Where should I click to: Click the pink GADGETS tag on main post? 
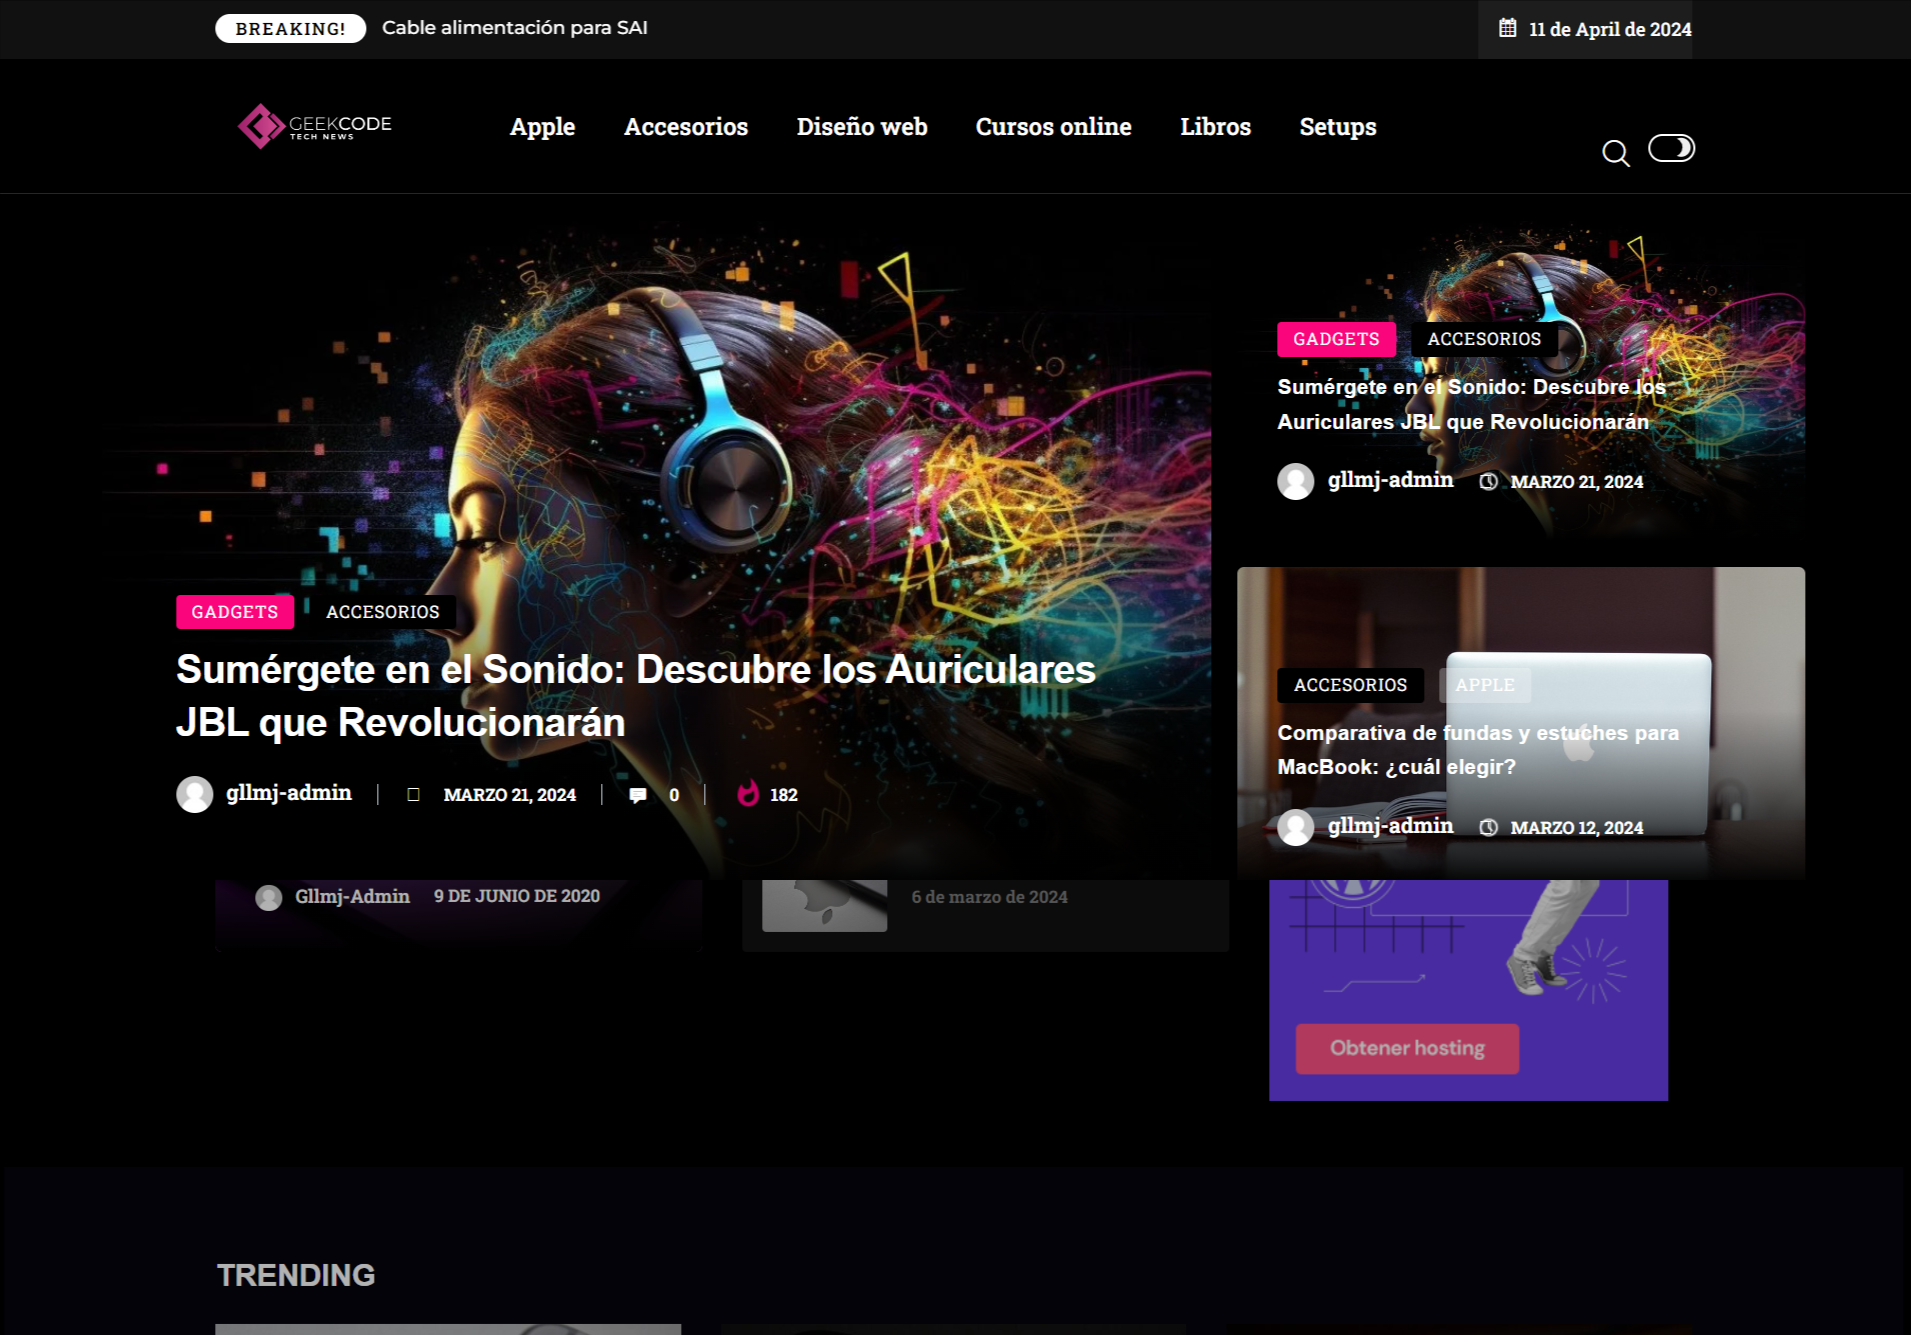(x=235, y=612)
